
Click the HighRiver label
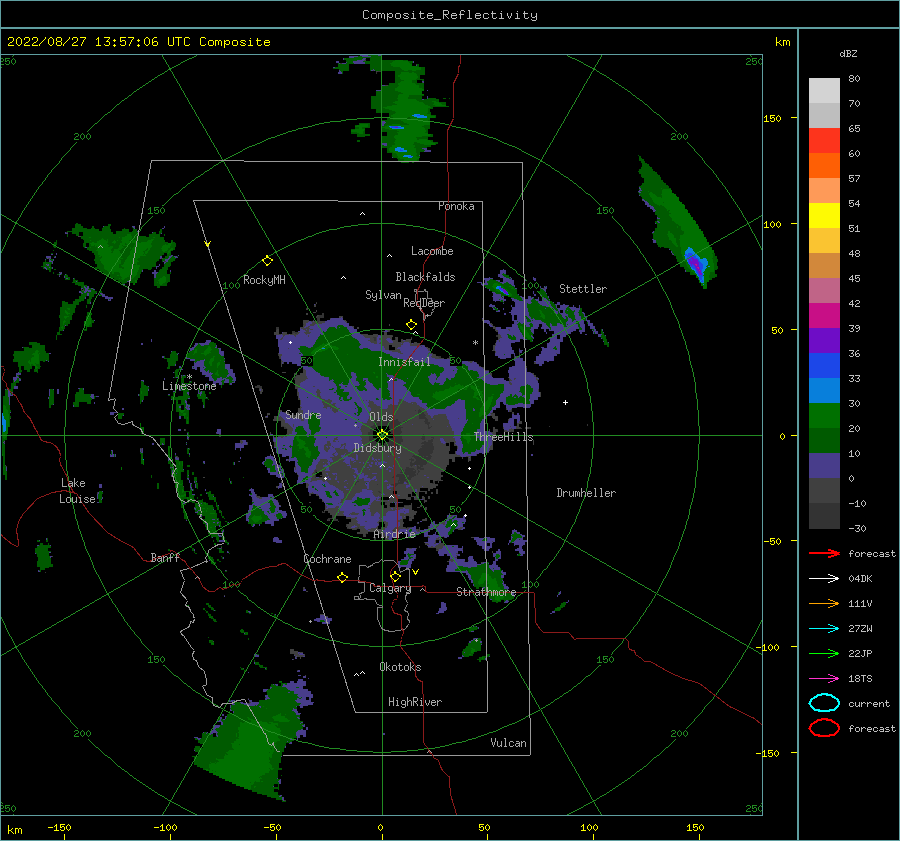(x=415, y=702)
